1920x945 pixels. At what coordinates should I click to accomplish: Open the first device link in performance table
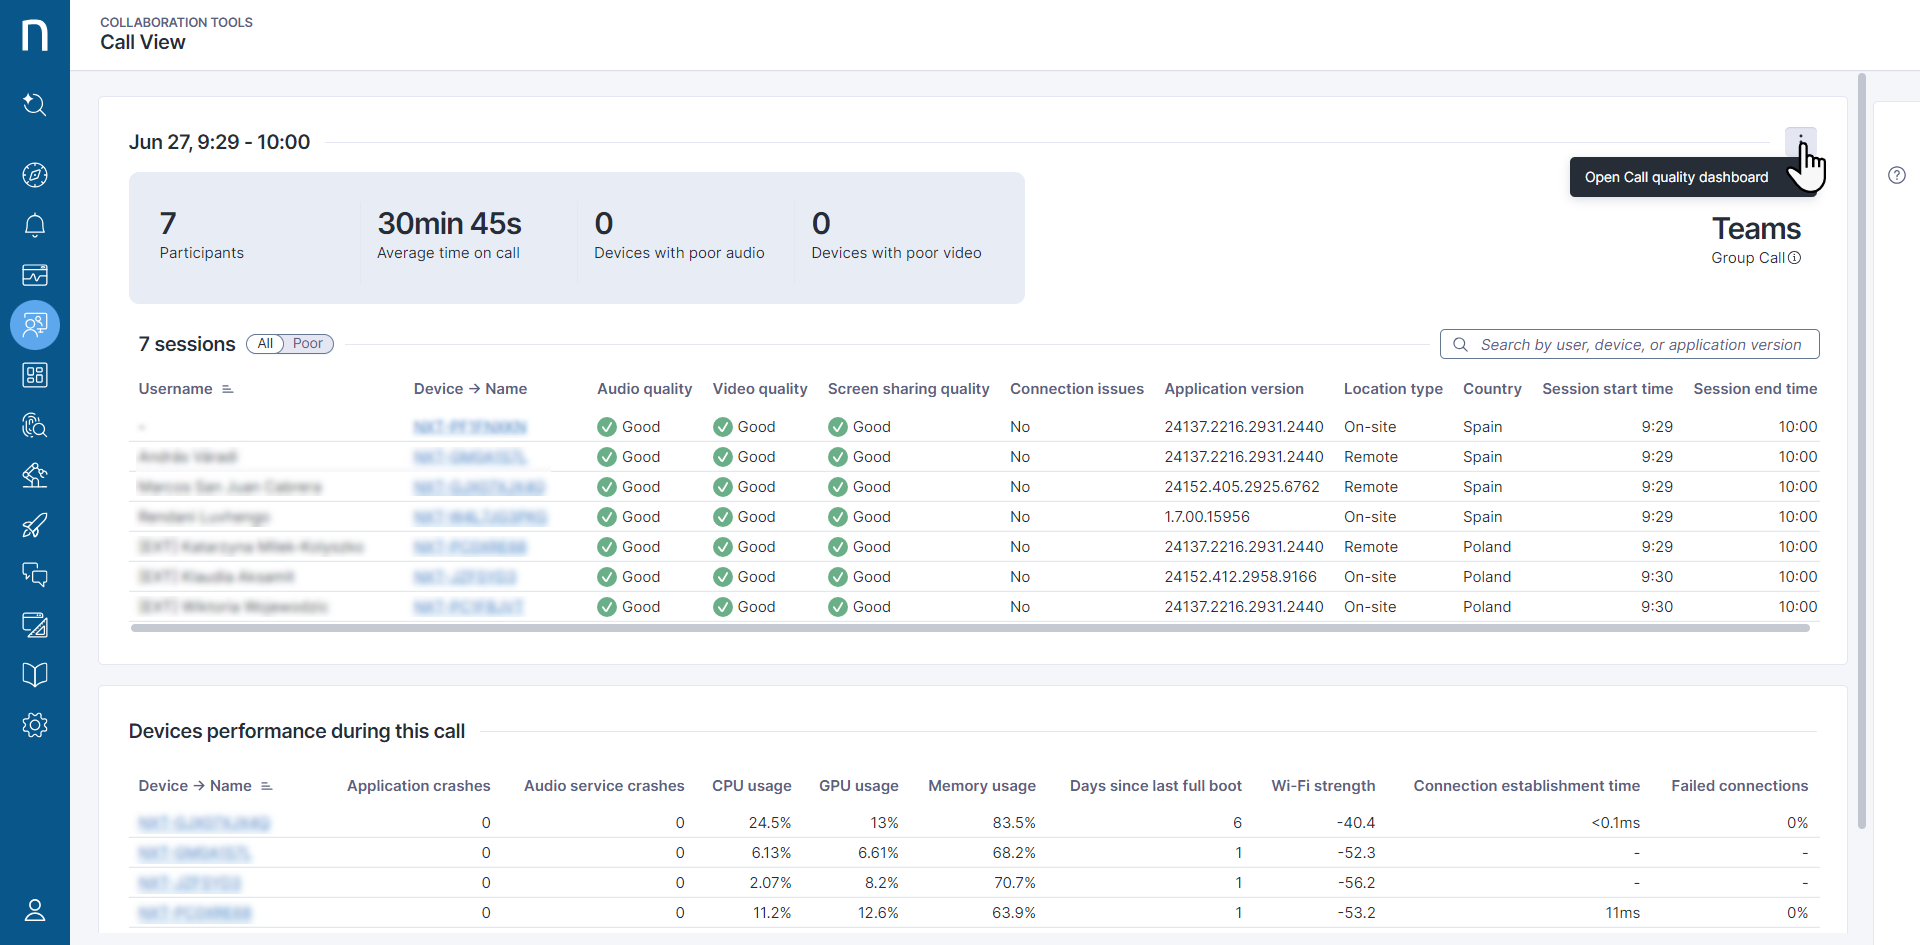204,823
